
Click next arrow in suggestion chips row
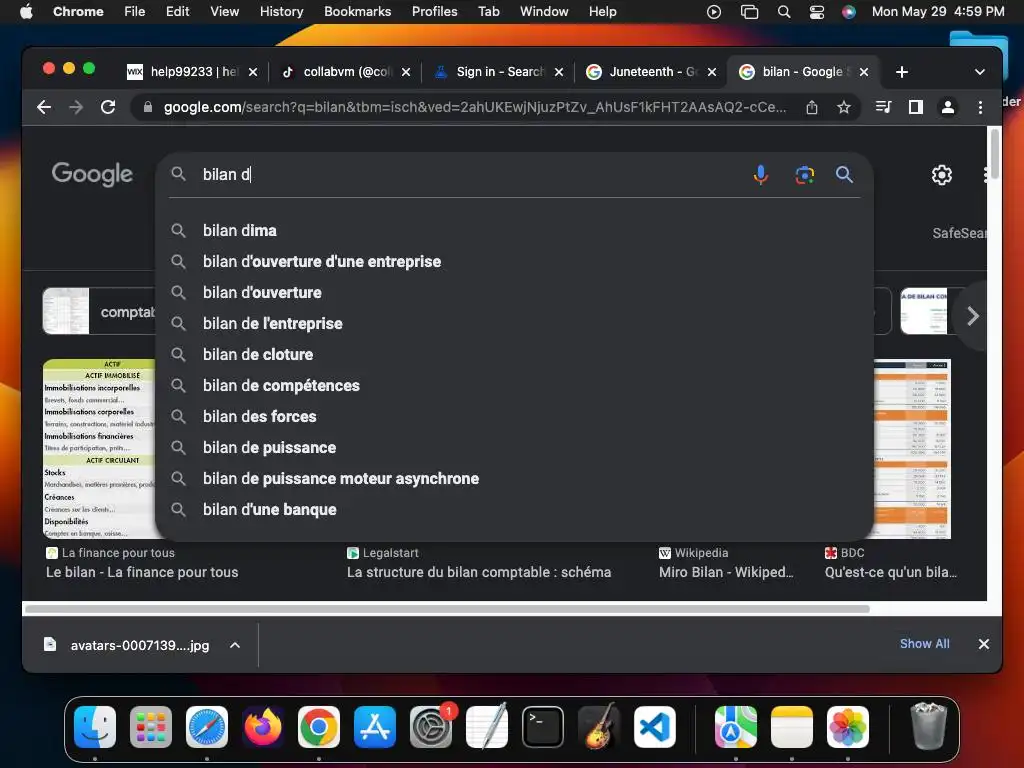pos(972,316)
